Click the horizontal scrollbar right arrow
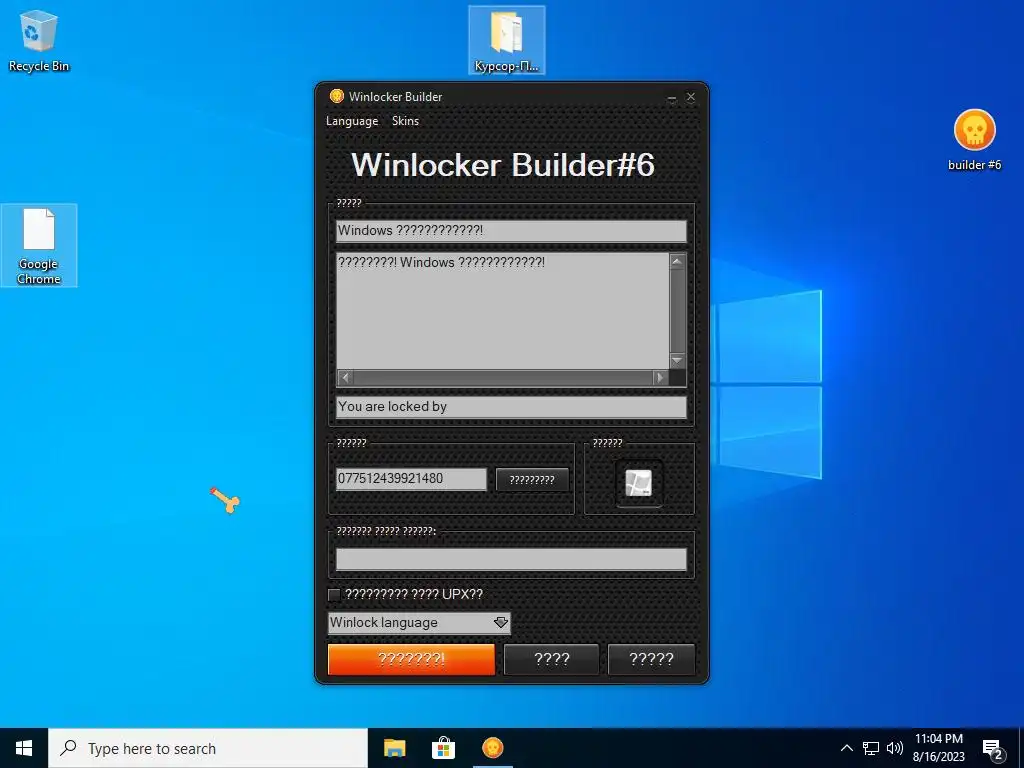This screenshot has height=768, width=1024. click(x=660, y=377)
